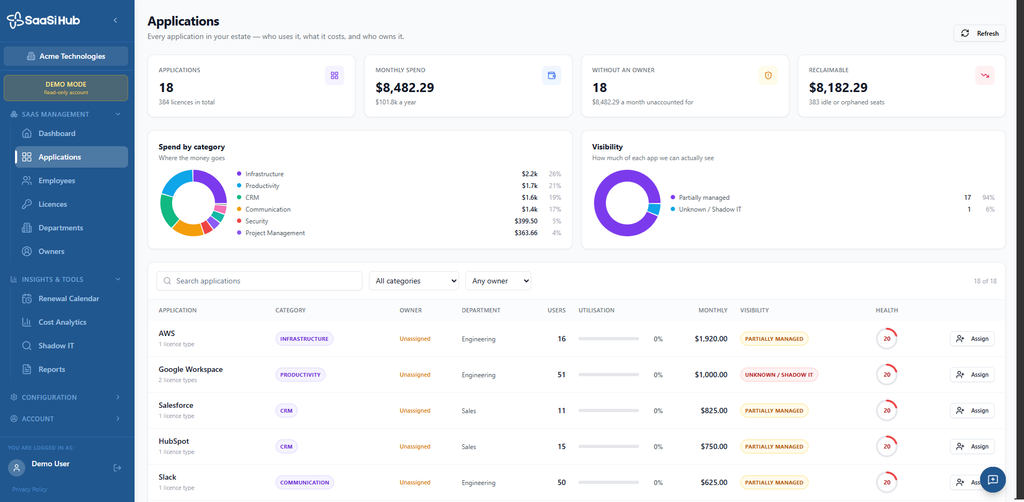Open the Departments page

72,228
